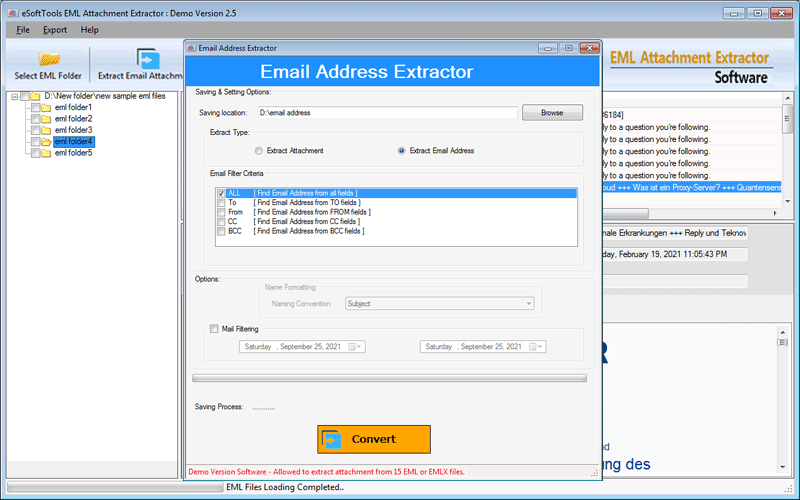Click the message list scroll-down arrow
The height and width of the screenshot is (500, 800).
787,202
